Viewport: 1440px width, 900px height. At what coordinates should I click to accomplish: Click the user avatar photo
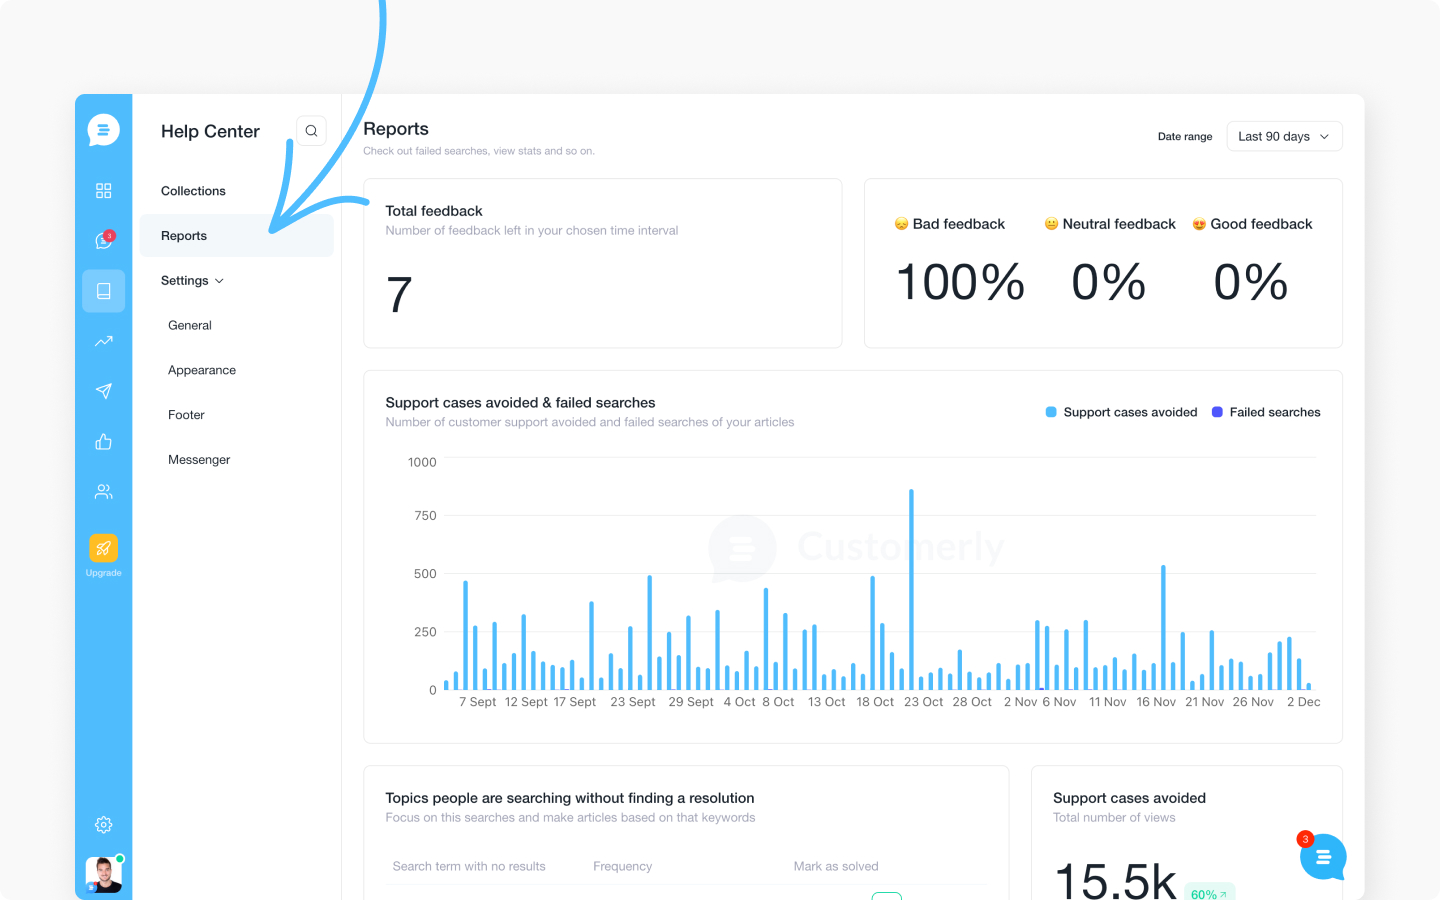104,874
